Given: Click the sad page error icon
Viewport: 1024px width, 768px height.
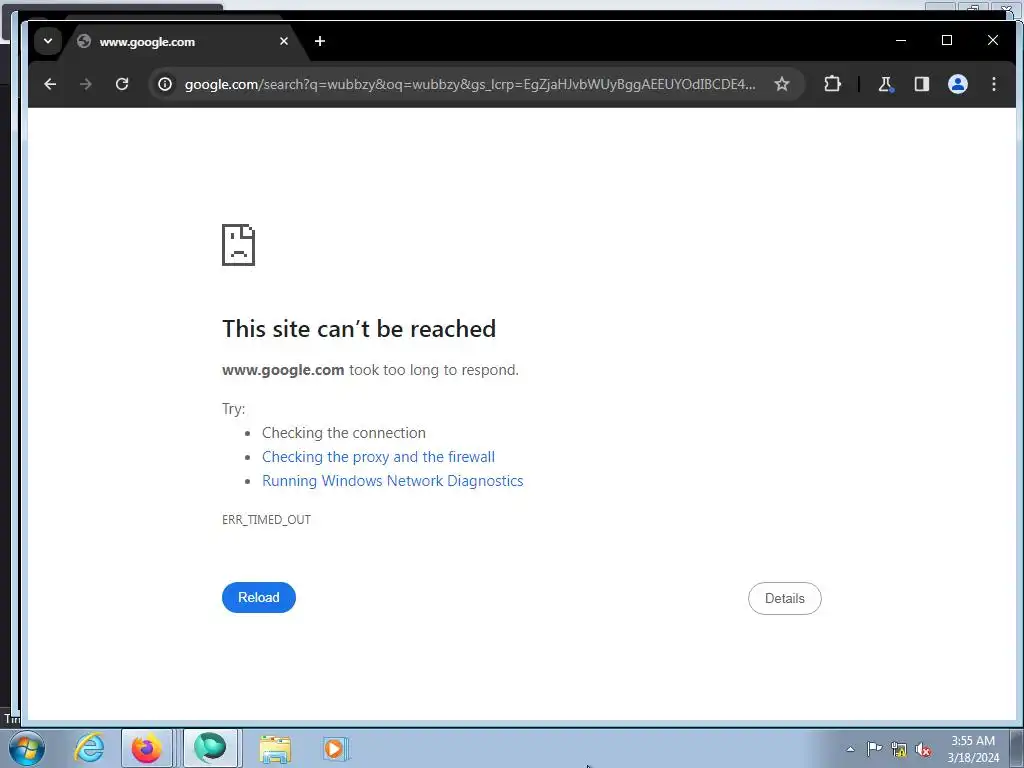Looking at the screenshot, I should [238, 245].
